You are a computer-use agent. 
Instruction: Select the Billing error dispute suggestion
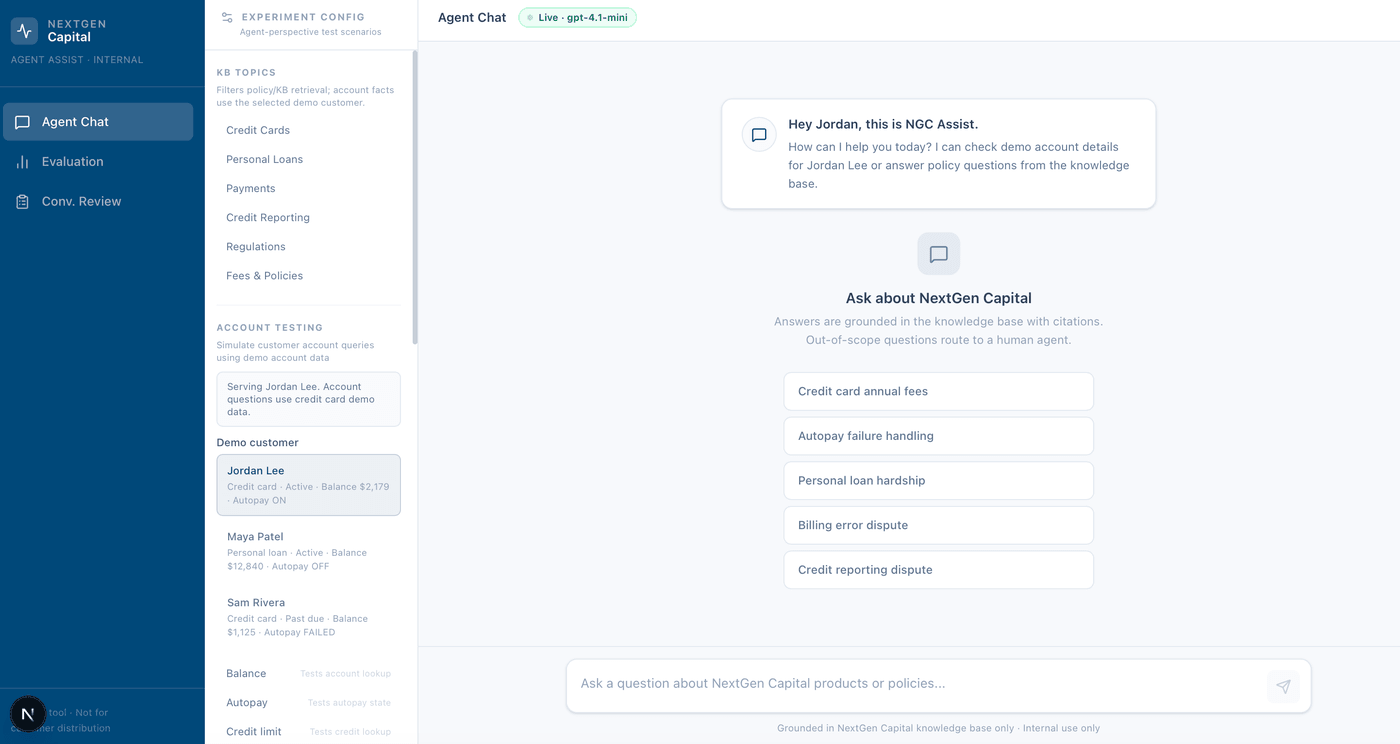pyautogui.click(x=938, y=525)
